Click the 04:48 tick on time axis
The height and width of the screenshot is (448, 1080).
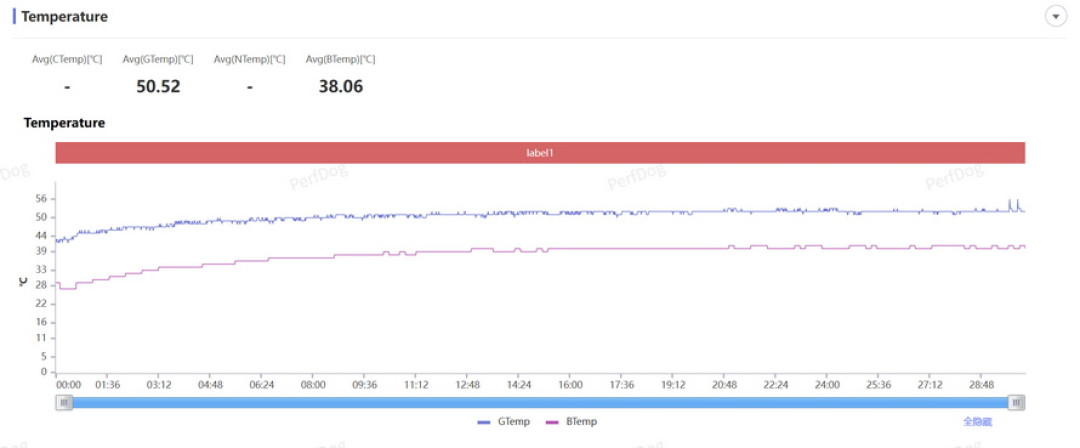coord(210,385)
